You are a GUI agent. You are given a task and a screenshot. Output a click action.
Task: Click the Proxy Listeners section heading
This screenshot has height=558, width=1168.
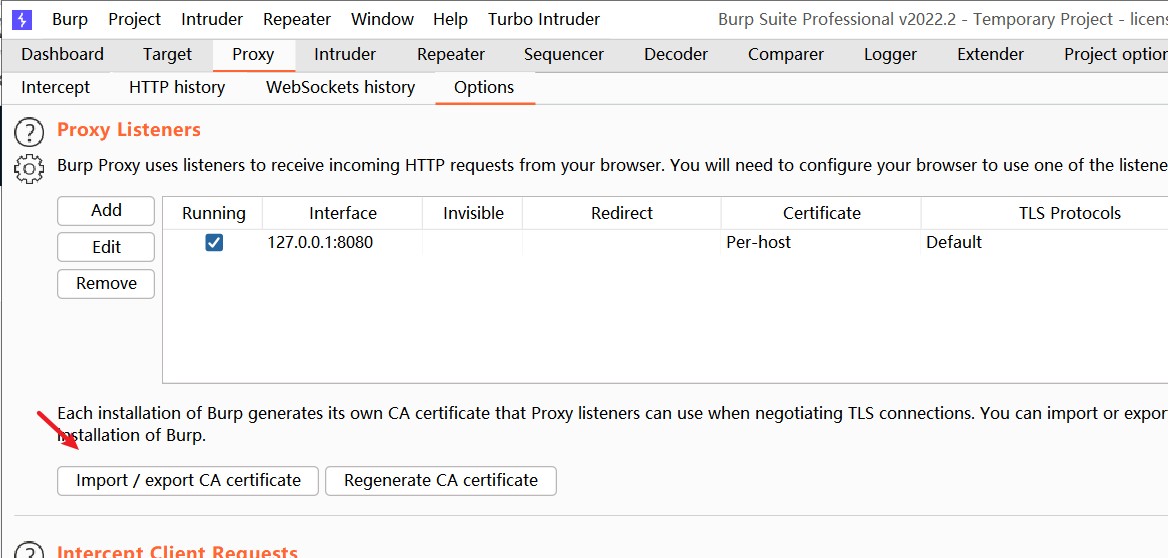coord(129,130)
